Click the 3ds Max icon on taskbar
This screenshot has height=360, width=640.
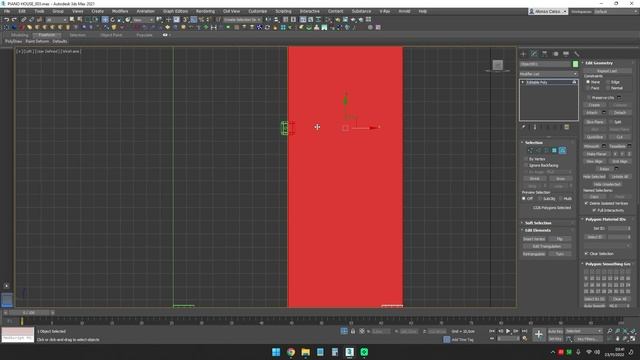click(349, 352)
